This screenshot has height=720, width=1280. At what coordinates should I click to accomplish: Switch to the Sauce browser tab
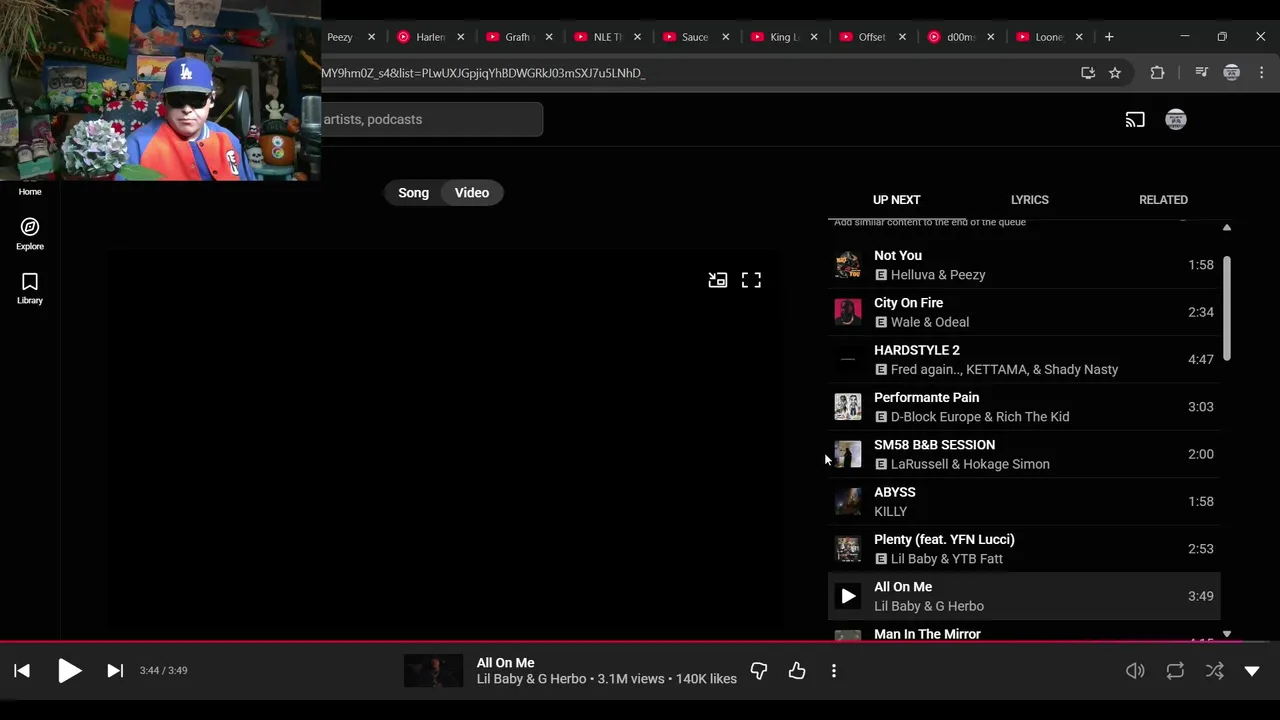click(694, 37)
